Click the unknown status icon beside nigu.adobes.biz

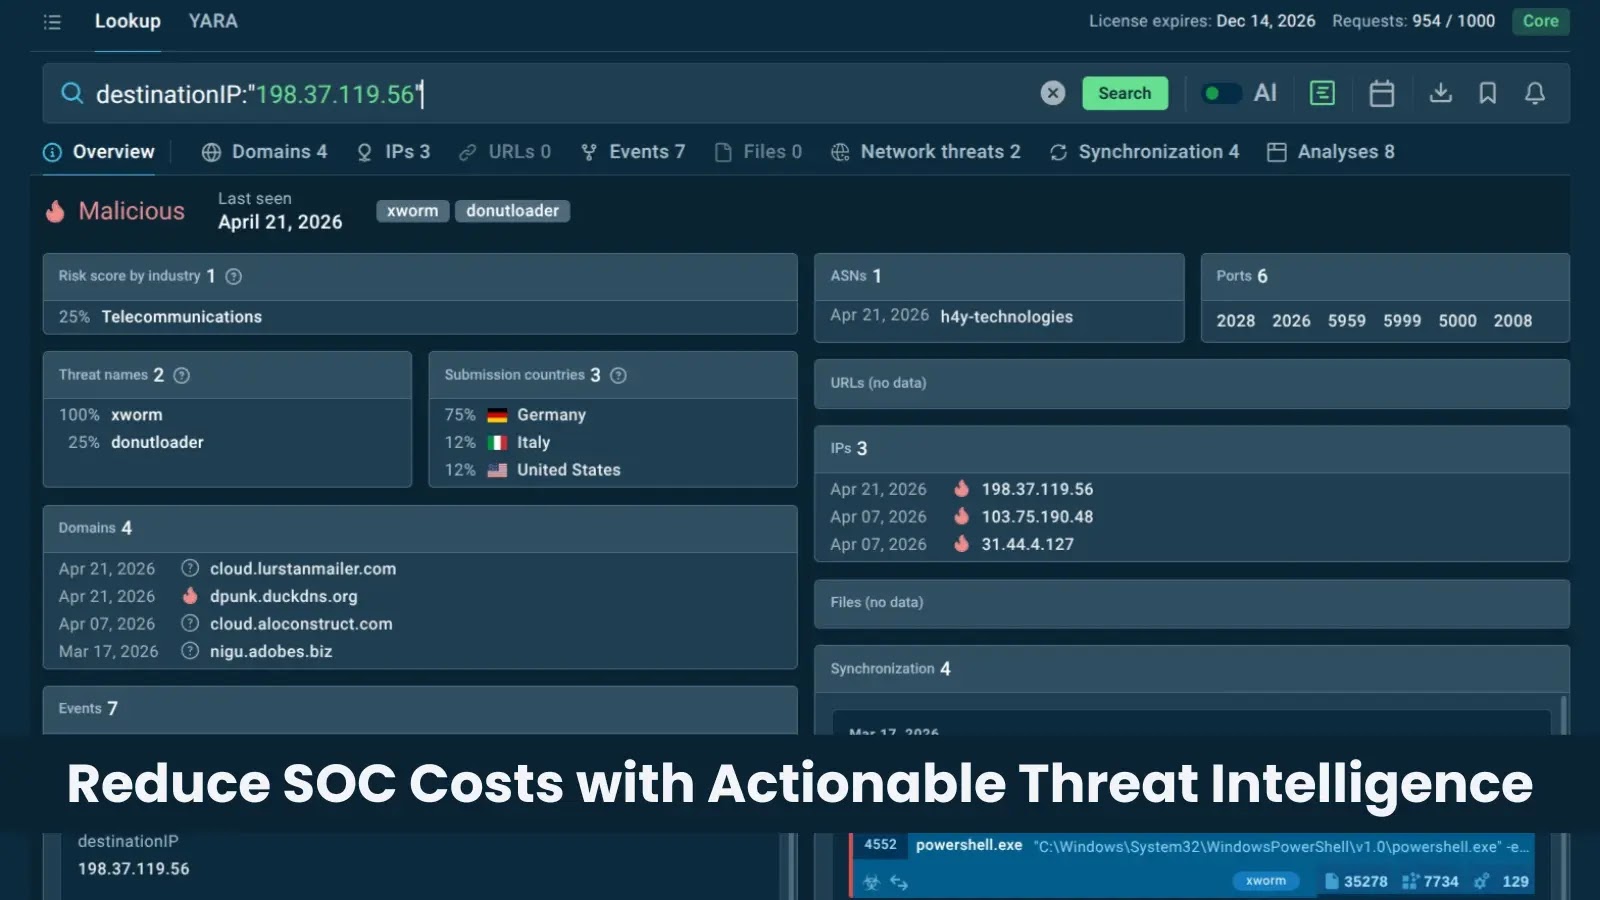(190, 651)
